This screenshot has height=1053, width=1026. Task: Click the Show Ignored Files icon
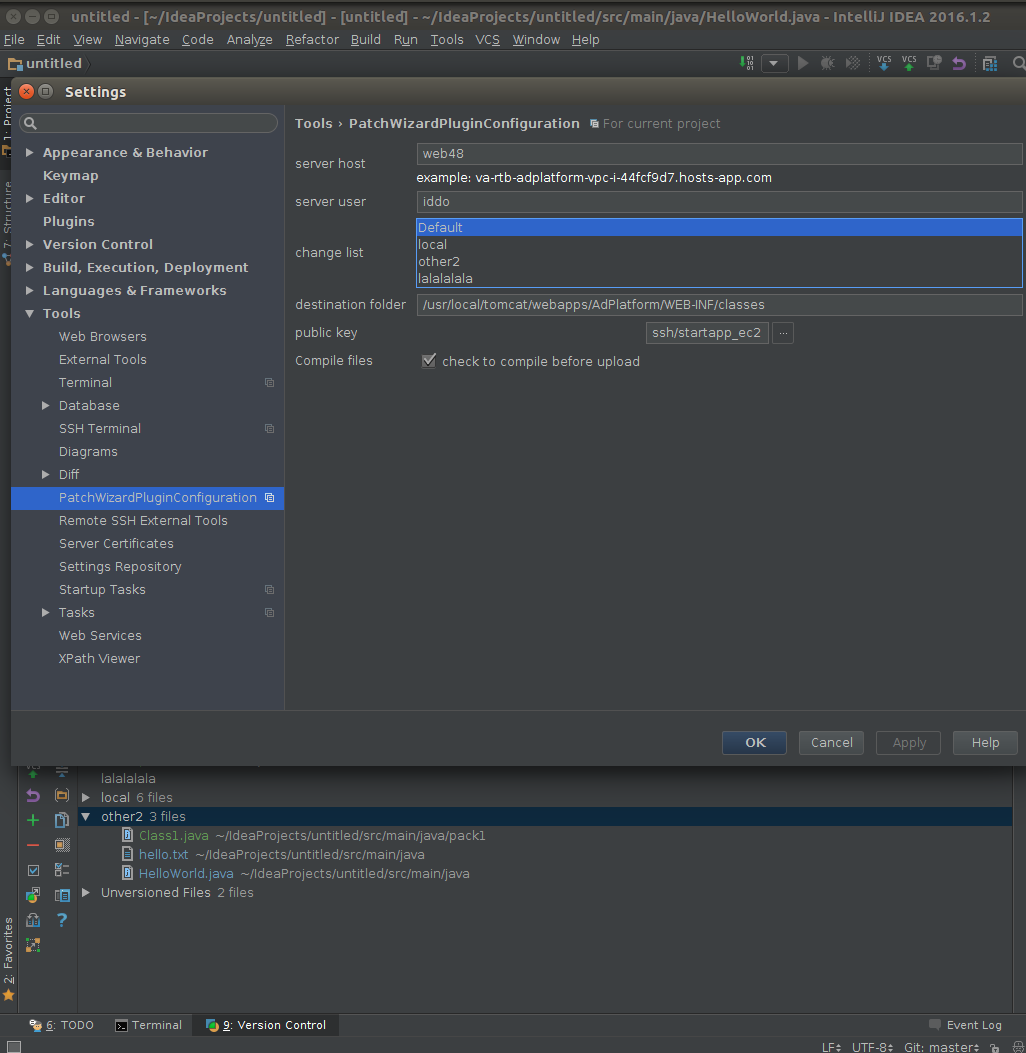pos(62,845)
